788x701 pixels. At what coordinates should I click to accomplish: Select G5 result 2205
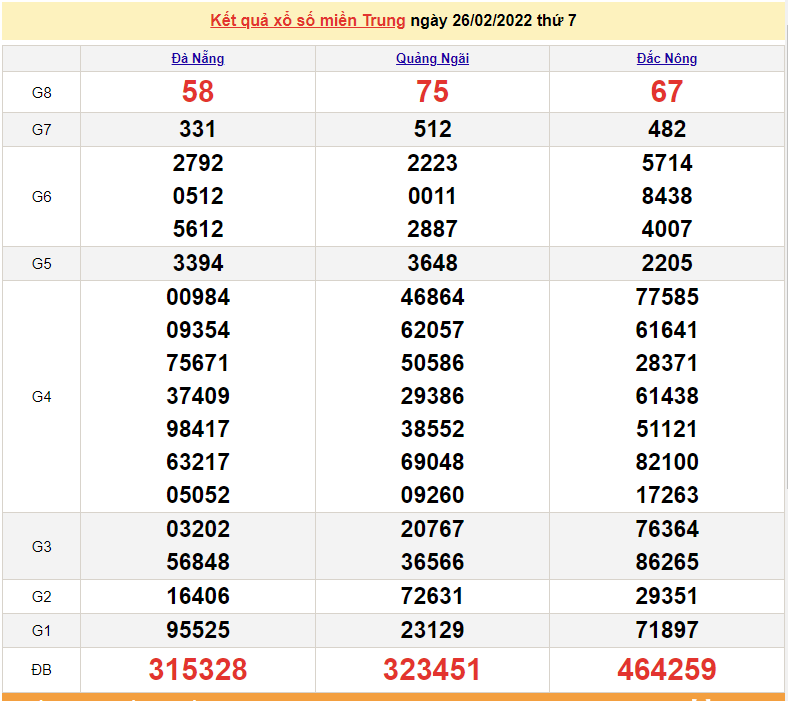666,263
